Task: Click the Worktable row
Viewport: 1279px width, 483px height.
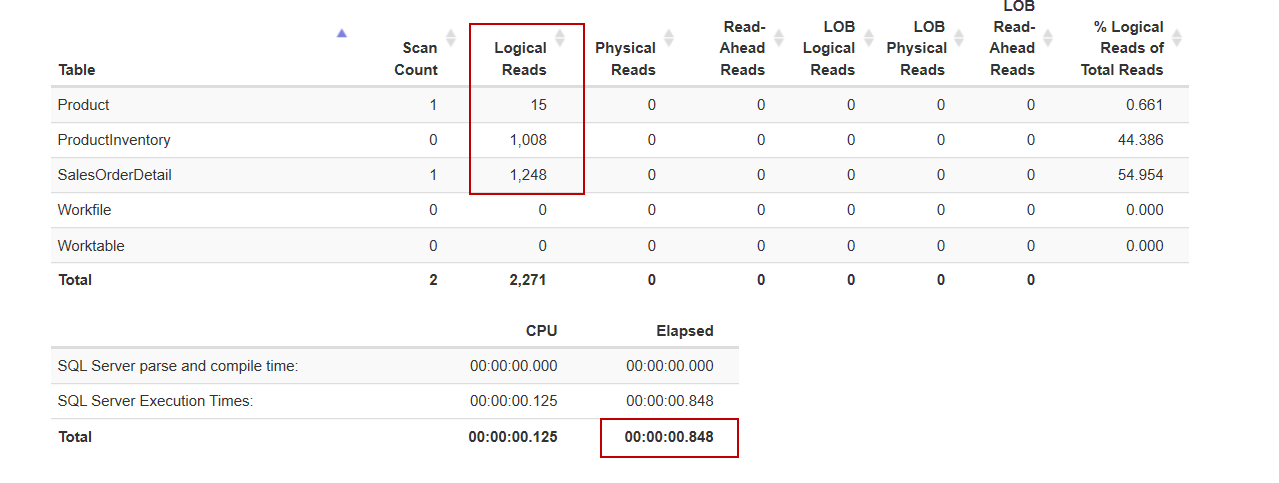Action: [x=91, y=246]
